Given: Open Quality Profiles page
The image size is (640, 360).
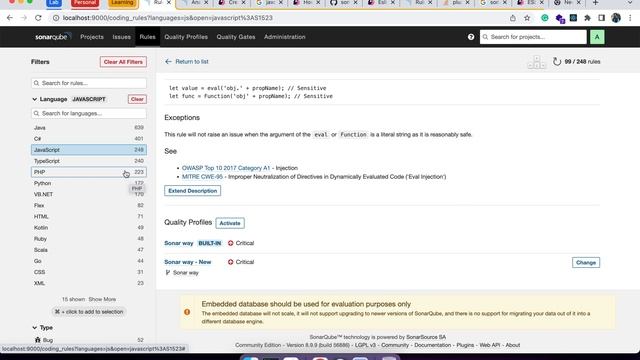Looking at the screenshot, I should coord(186,37).
